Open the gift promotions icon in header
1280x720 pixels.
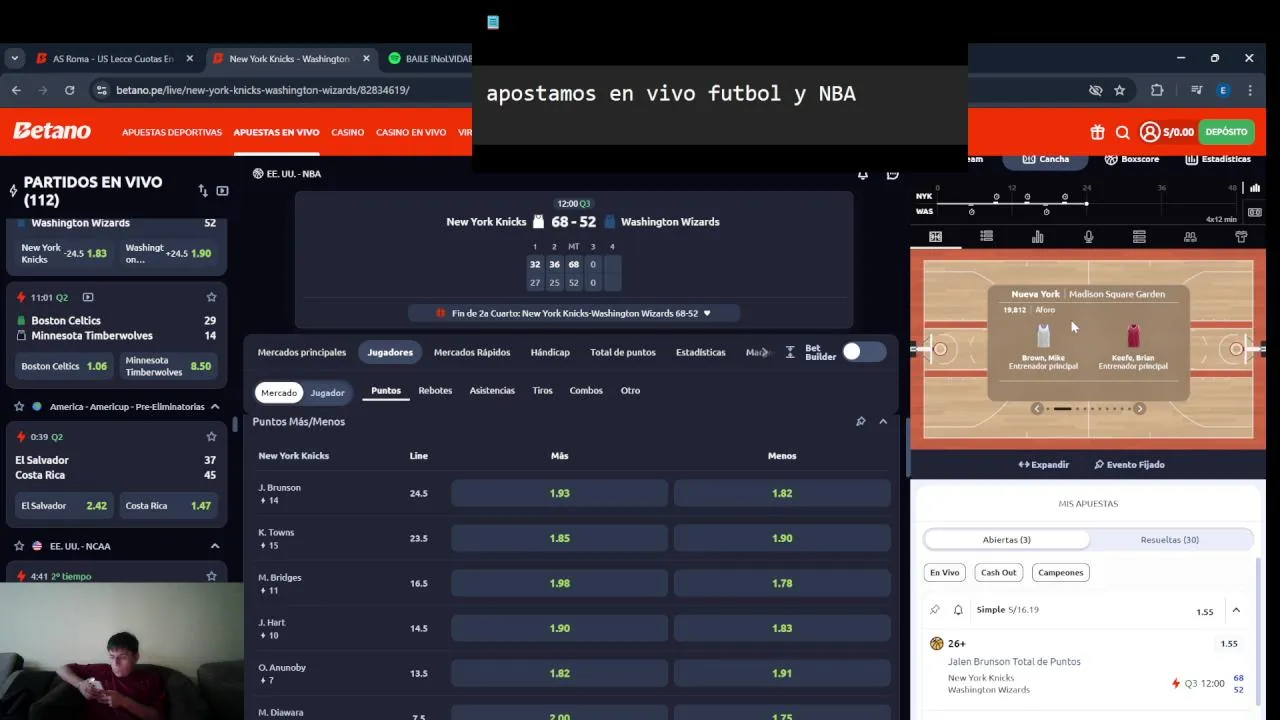[1097, 132]
